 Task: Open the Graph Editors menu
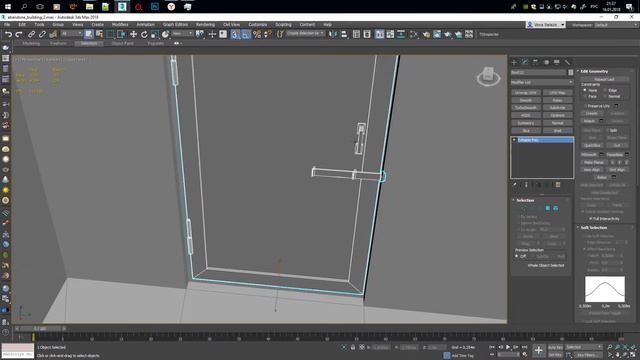(176, 25)
